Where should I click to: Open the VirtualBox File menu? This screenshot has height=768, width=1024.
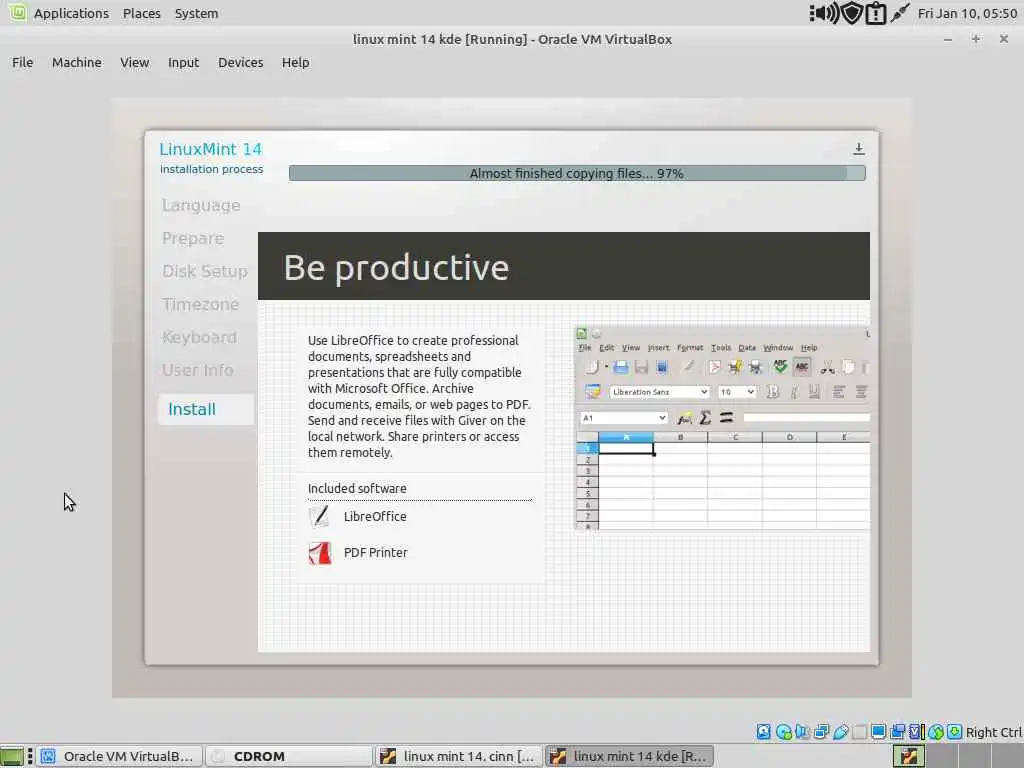pyautogui.click(x=22, y=62)
